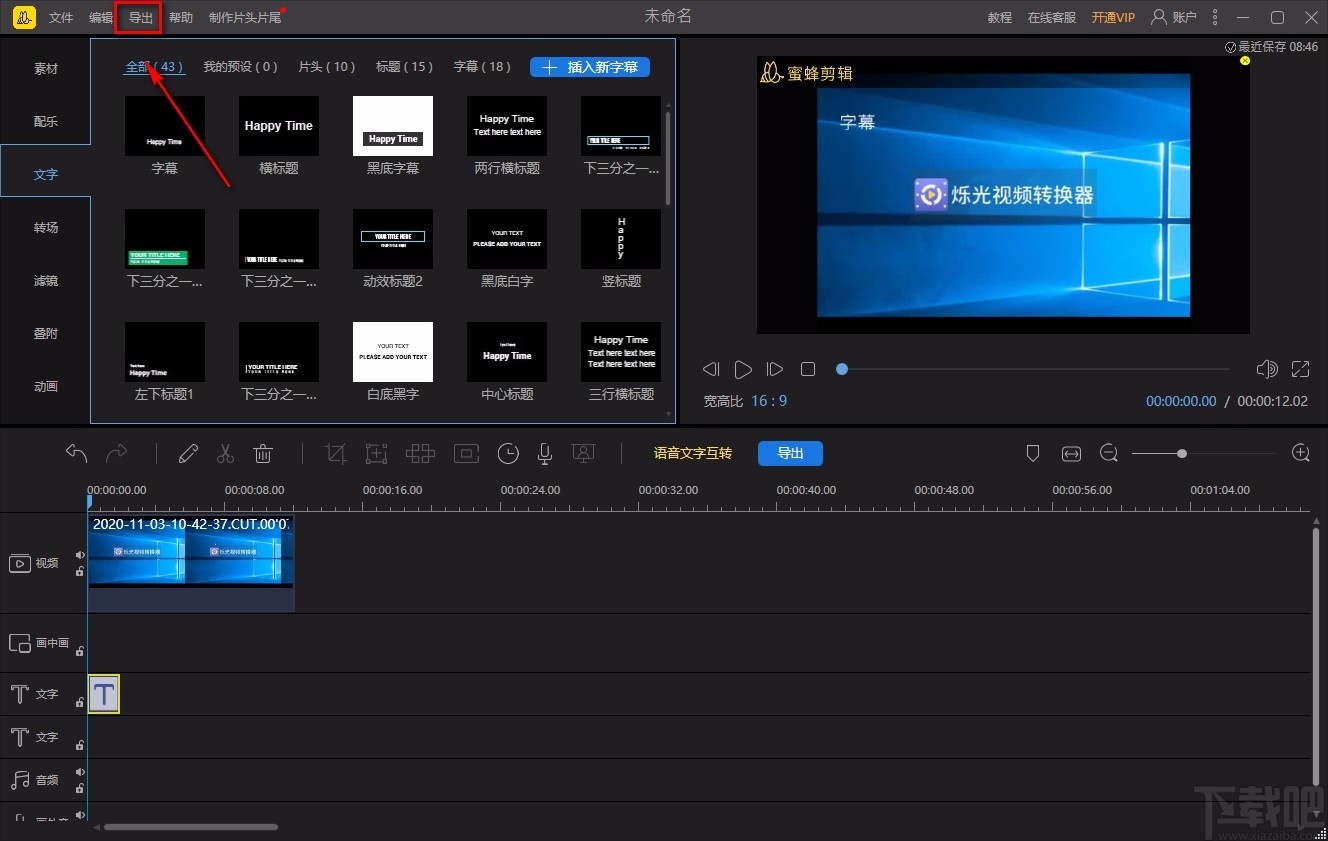Open 语音文字互转
1328x841 pixels.
(x=693, y=453)
